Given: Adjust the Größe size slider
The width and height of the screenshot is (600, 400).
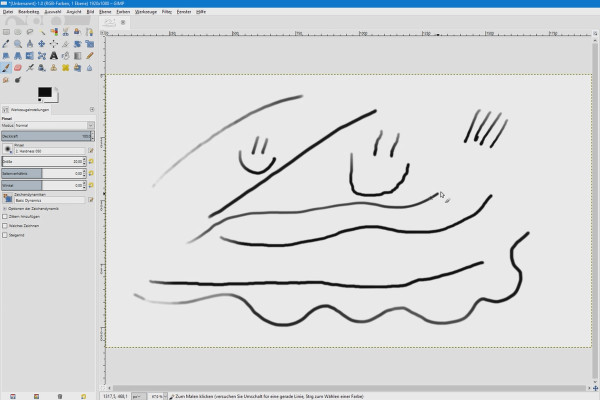Looking at the screenshot, I should (42, 162).
